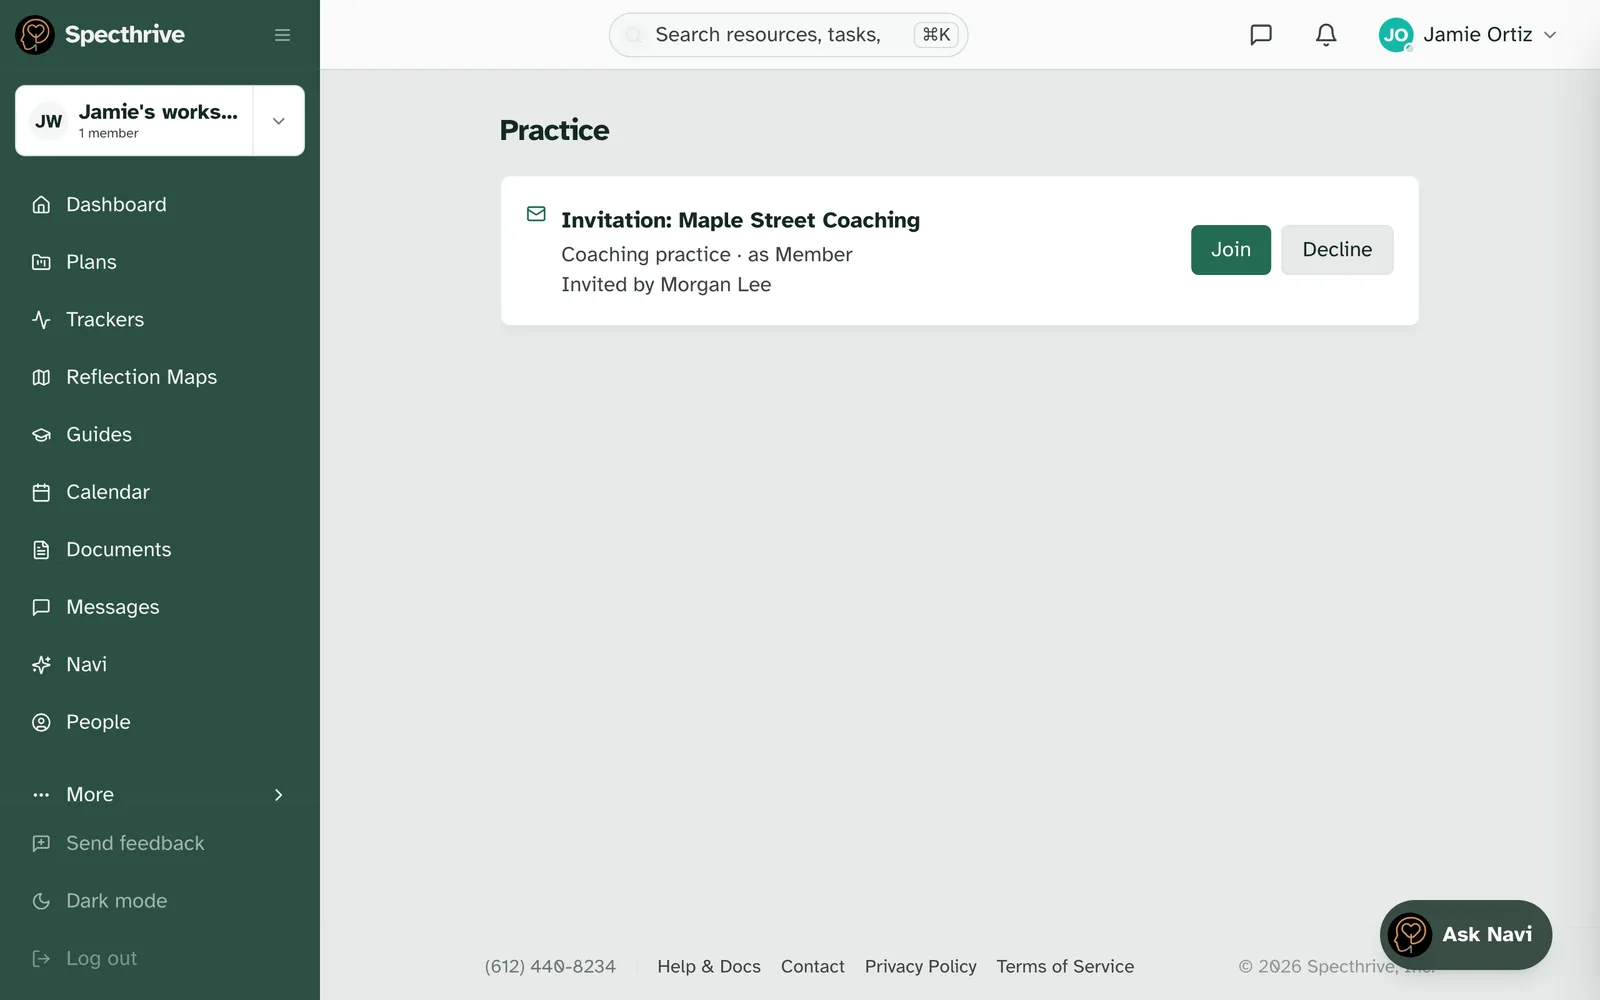
Task: Click the JW workspace avatar
Action: tap(49, 121)
